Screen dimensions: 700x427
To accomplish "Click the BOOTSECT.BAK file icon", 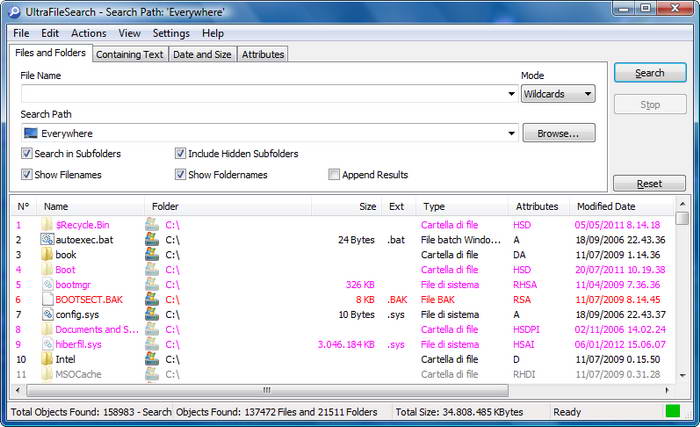I will coord(47,299).
